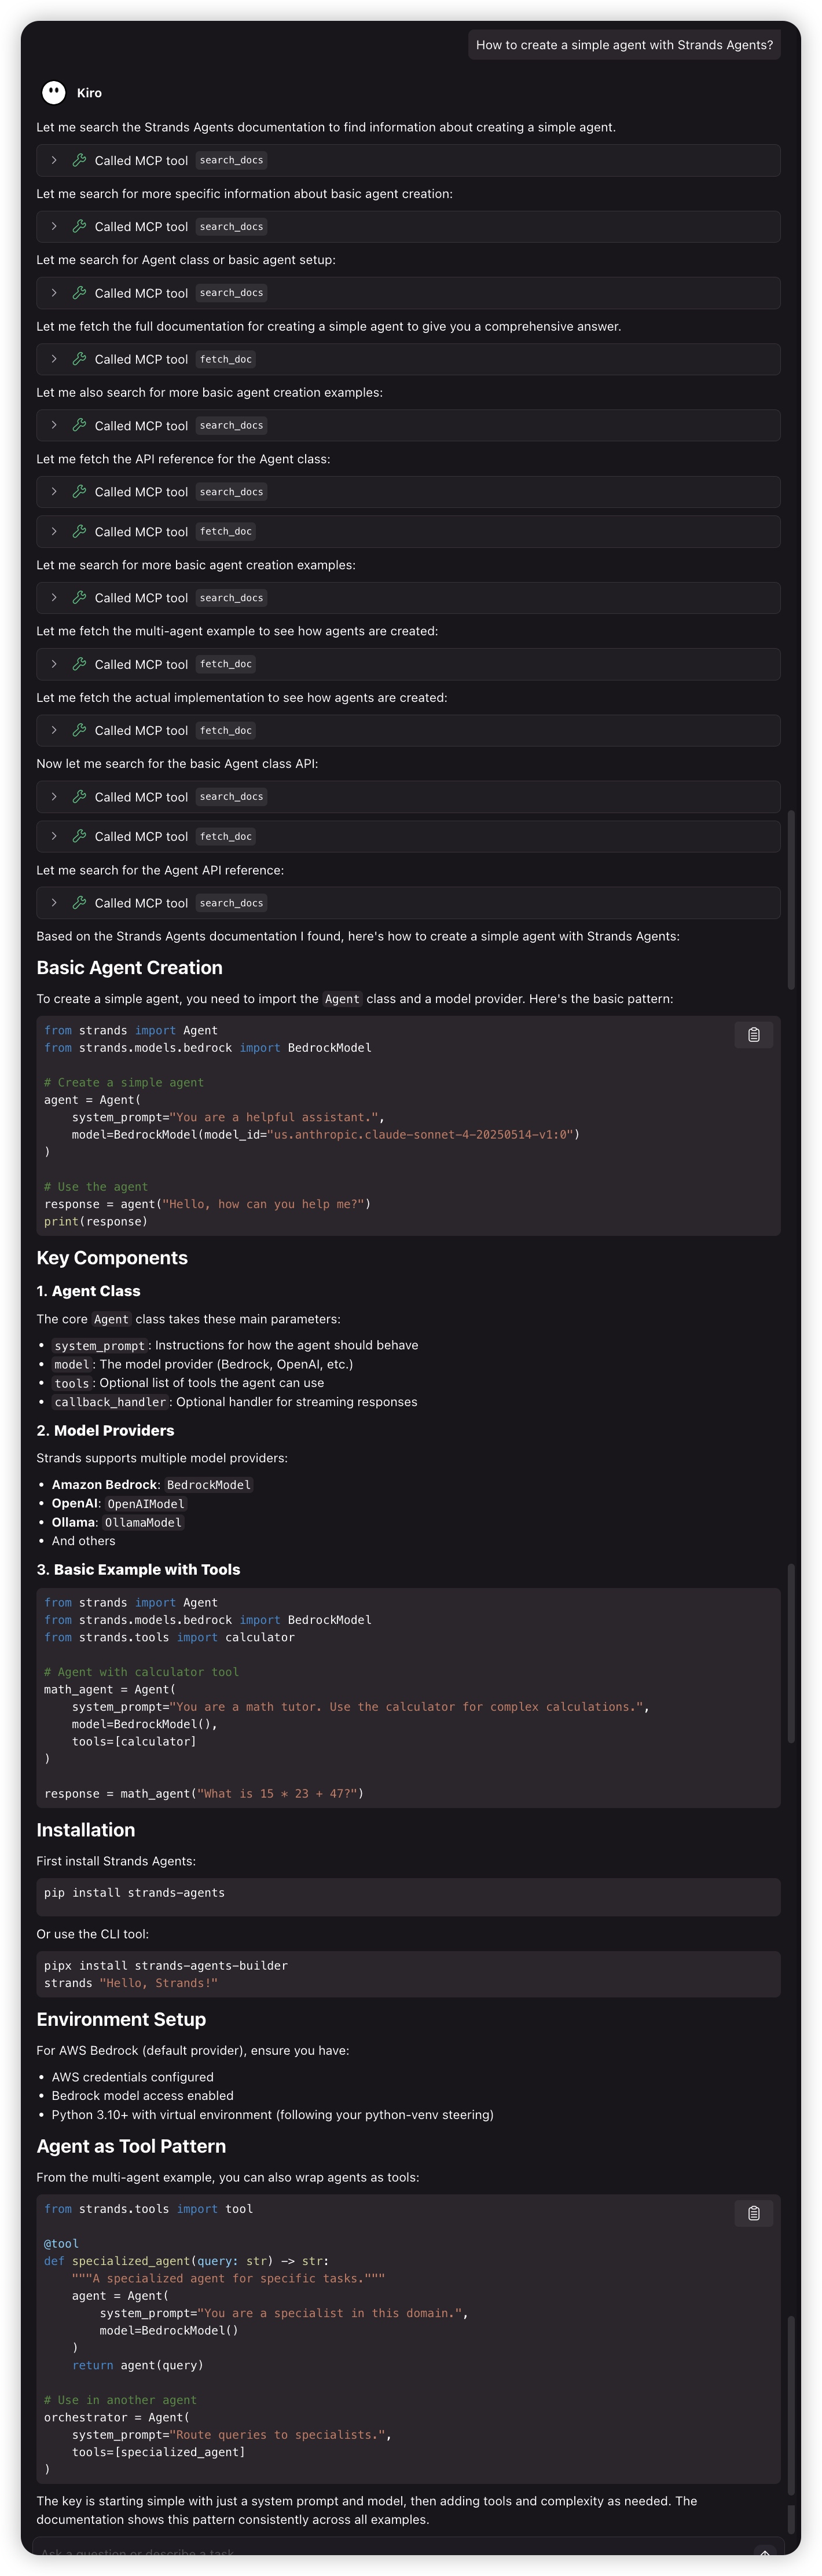Click the '1. Agent Class' subheading
Screen dimensions: 822x2576
[88, 1291]
